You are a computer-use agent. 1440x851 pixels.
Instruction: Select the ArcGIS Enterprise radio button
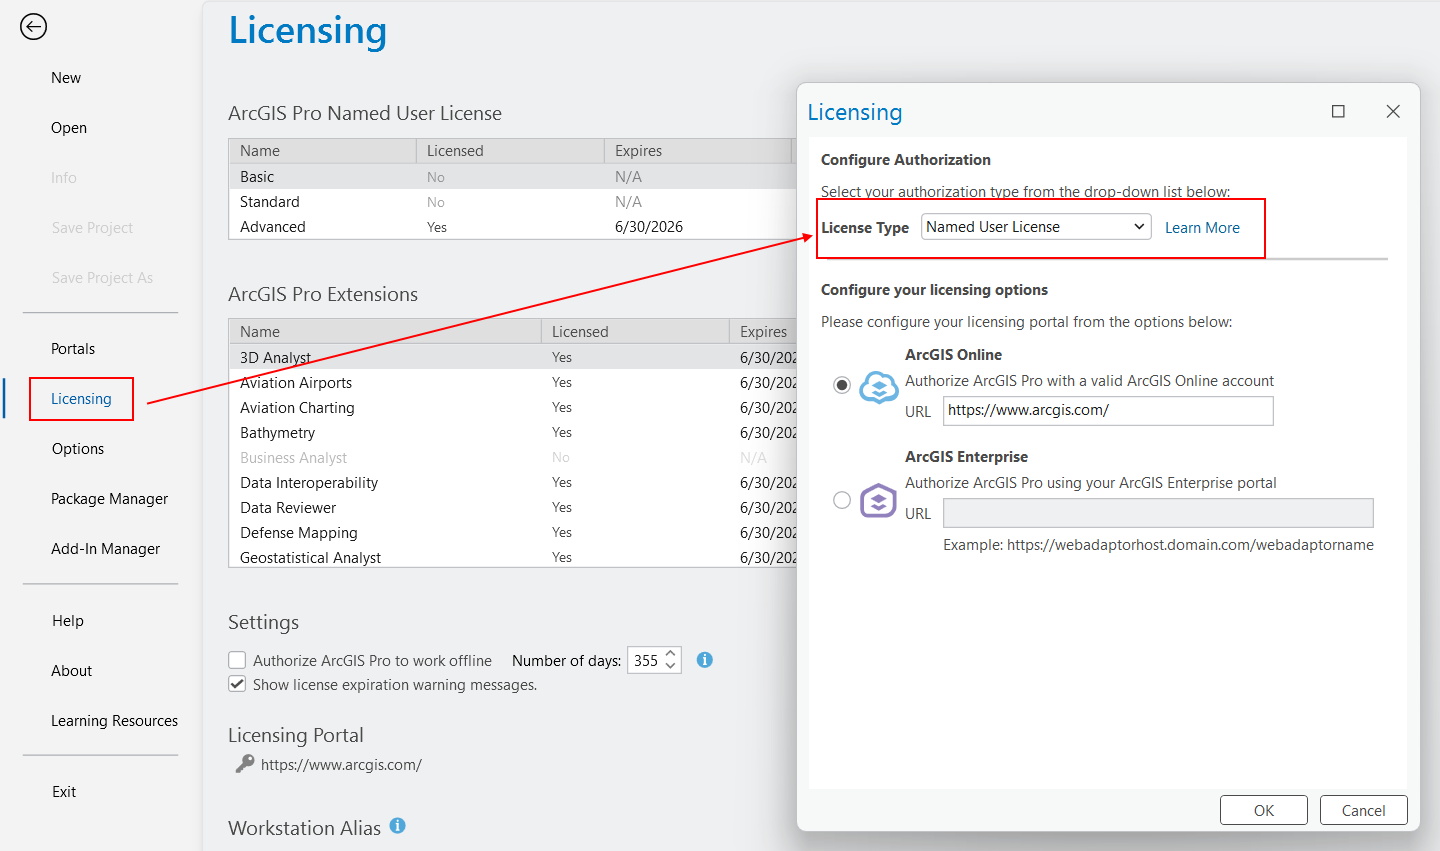point(842,499)
